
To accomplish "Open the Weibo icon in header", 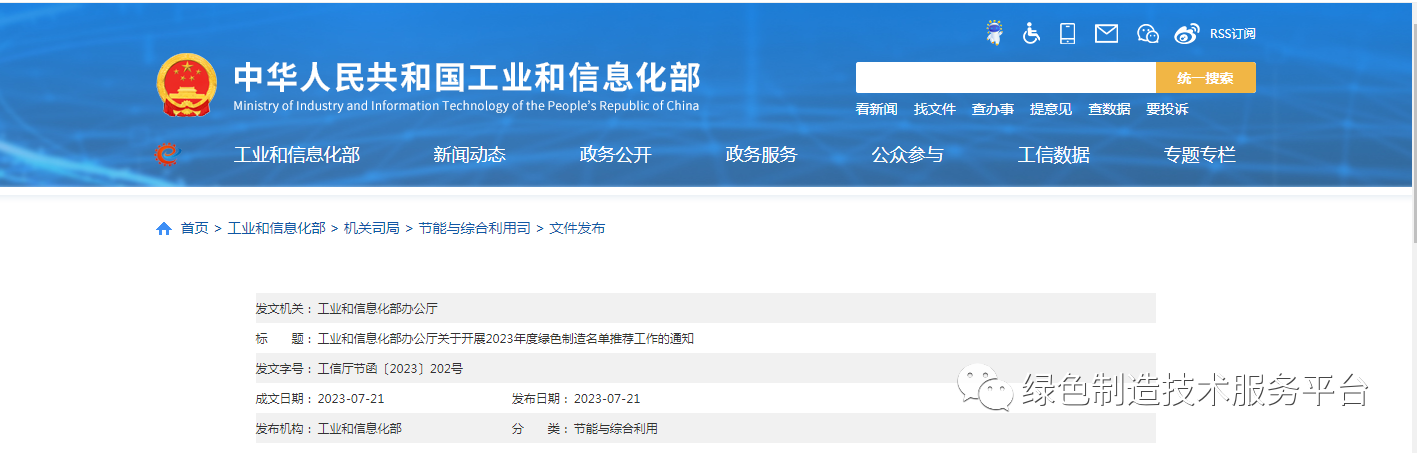I will [x=1187, y=34].
